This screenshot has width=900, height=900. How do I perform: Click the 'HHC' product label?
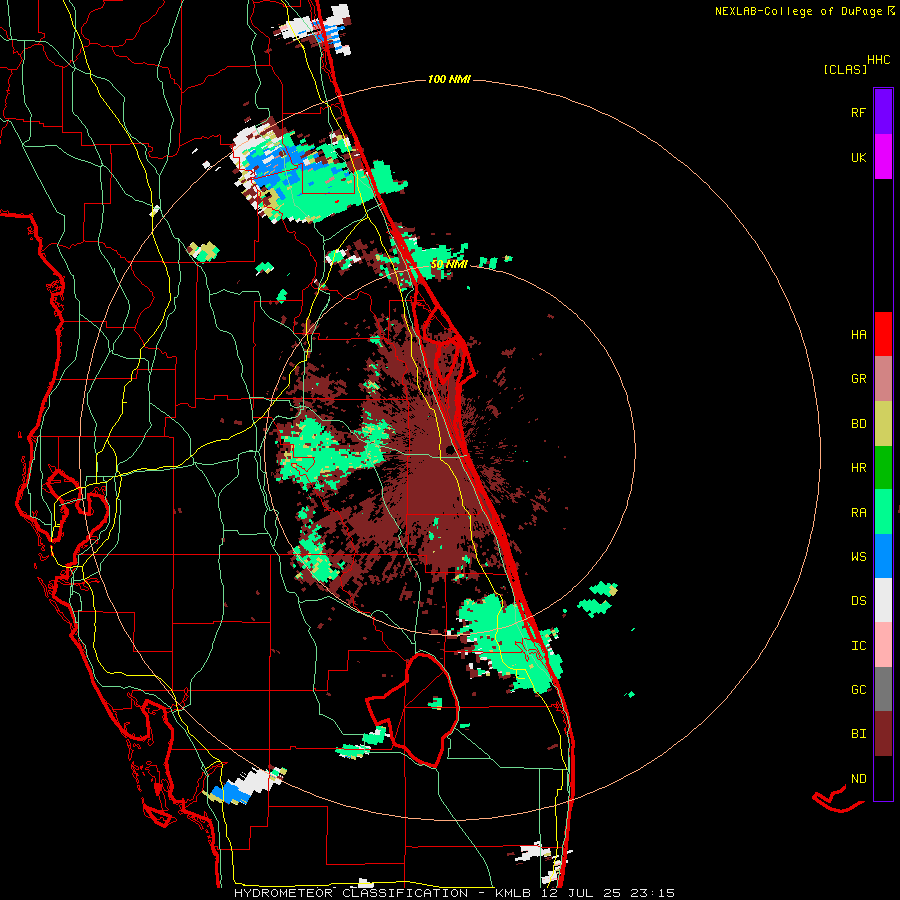[x=879, y=60]
